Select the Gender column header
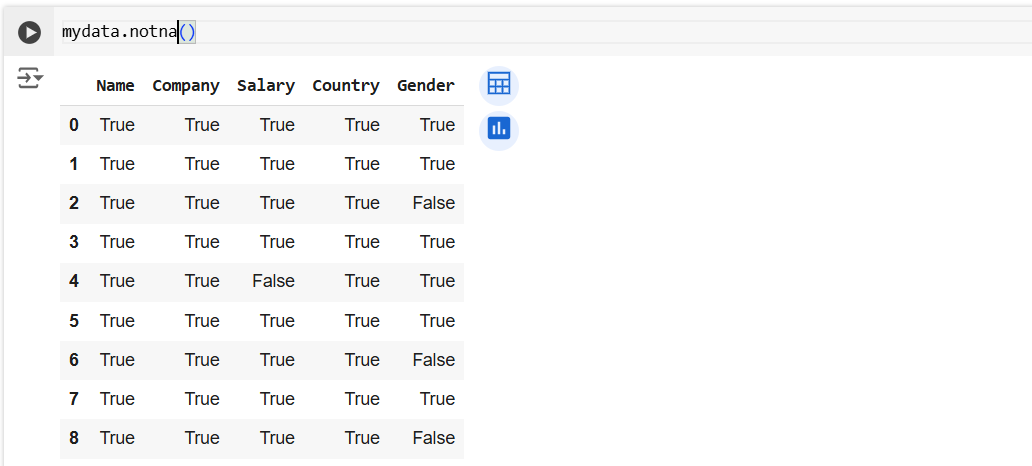Screen dimensions: 1032x466 click(425, 86)
